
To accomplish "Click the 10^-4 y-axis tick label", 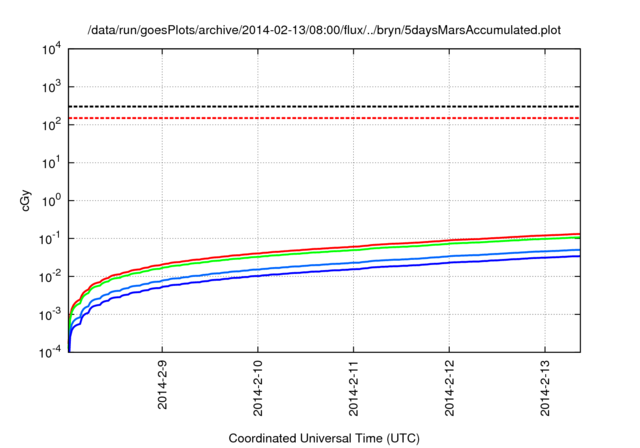I will pos(50,353).
